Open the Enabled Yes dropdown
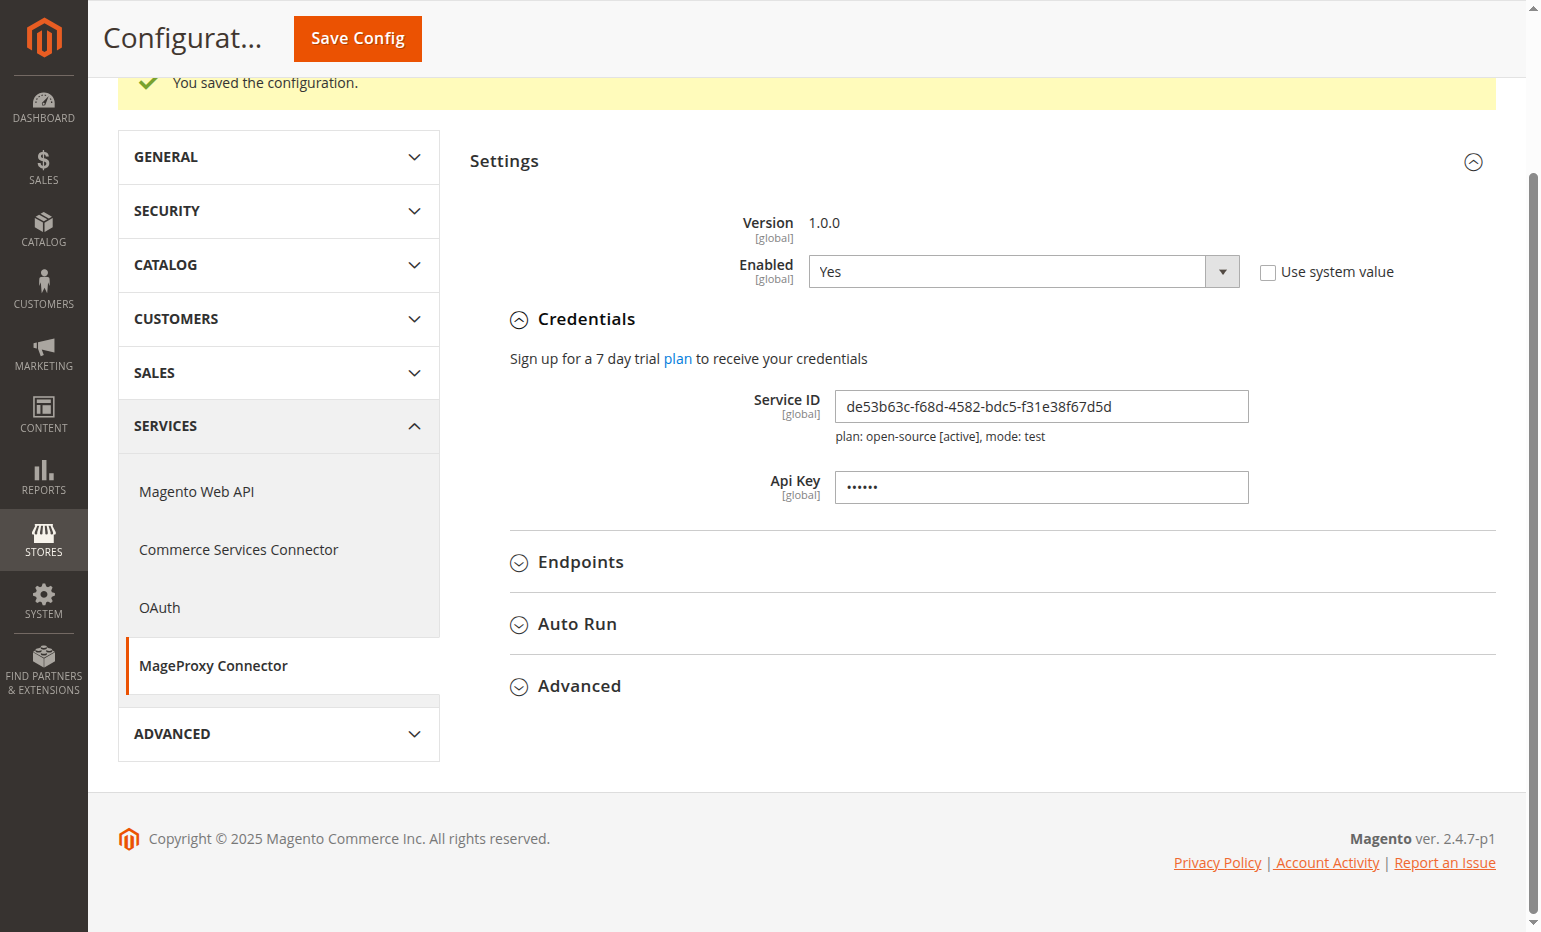 tap(1024, 272)
